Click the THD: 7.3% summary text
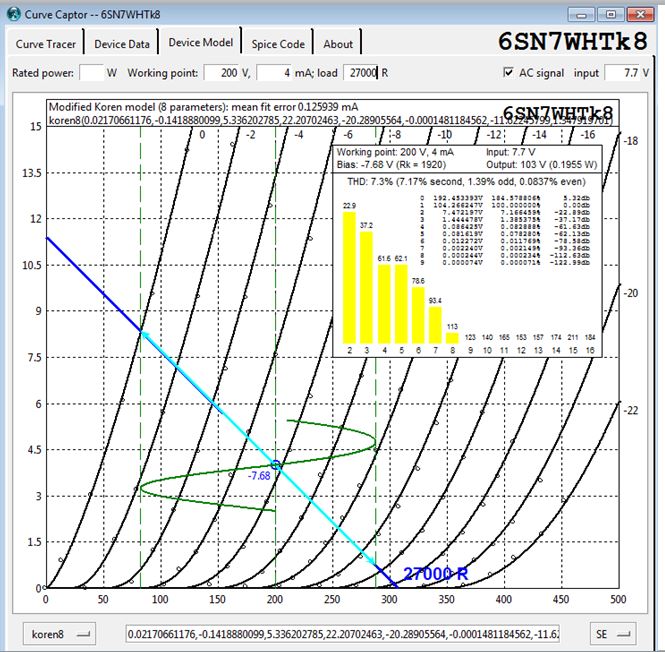 [467, 182]
